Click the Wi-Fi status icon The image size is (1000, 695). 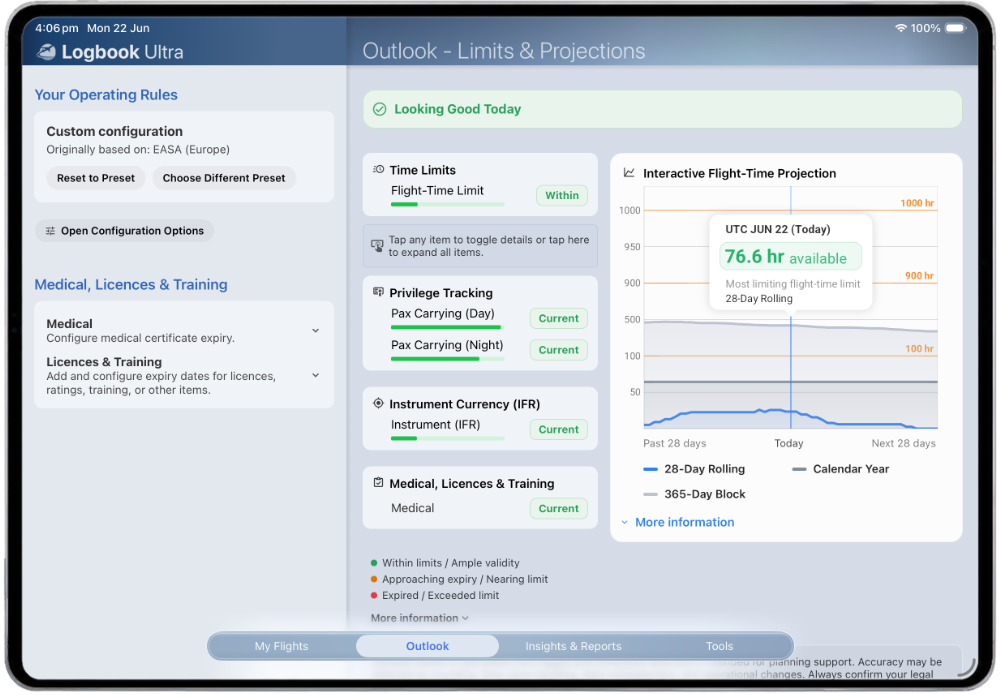tap(901, 28)
